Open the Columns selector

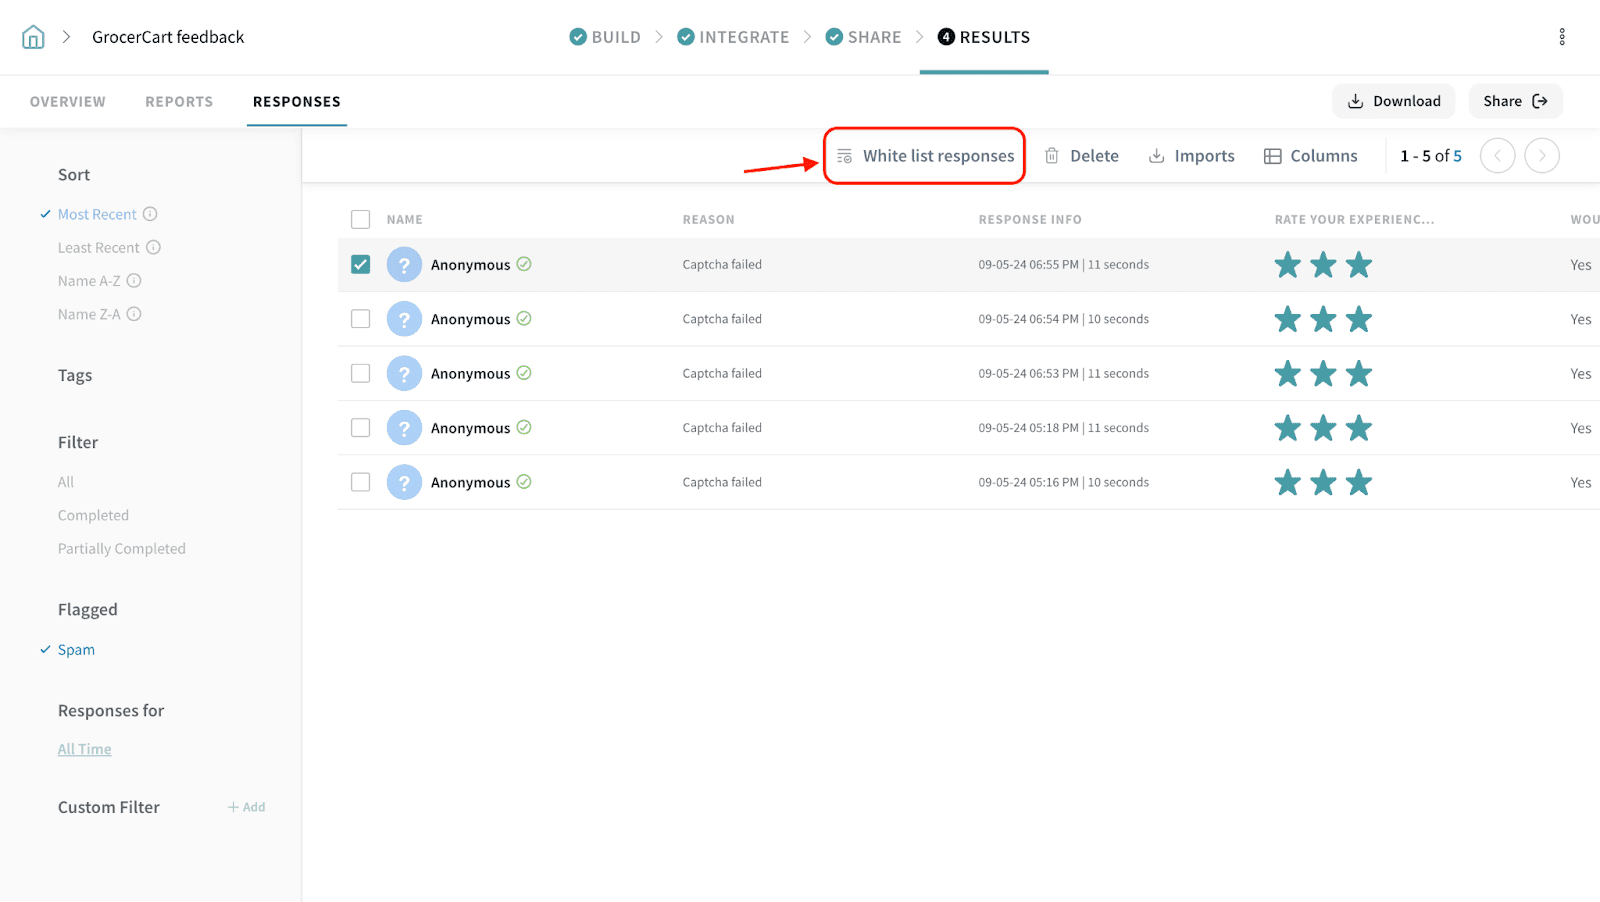click(1310, 156)
